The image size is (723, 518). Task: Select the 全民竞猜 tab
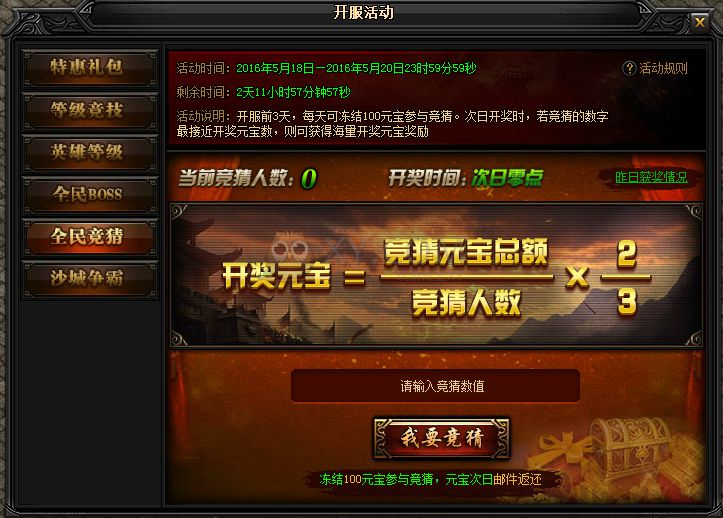[89, 237]
